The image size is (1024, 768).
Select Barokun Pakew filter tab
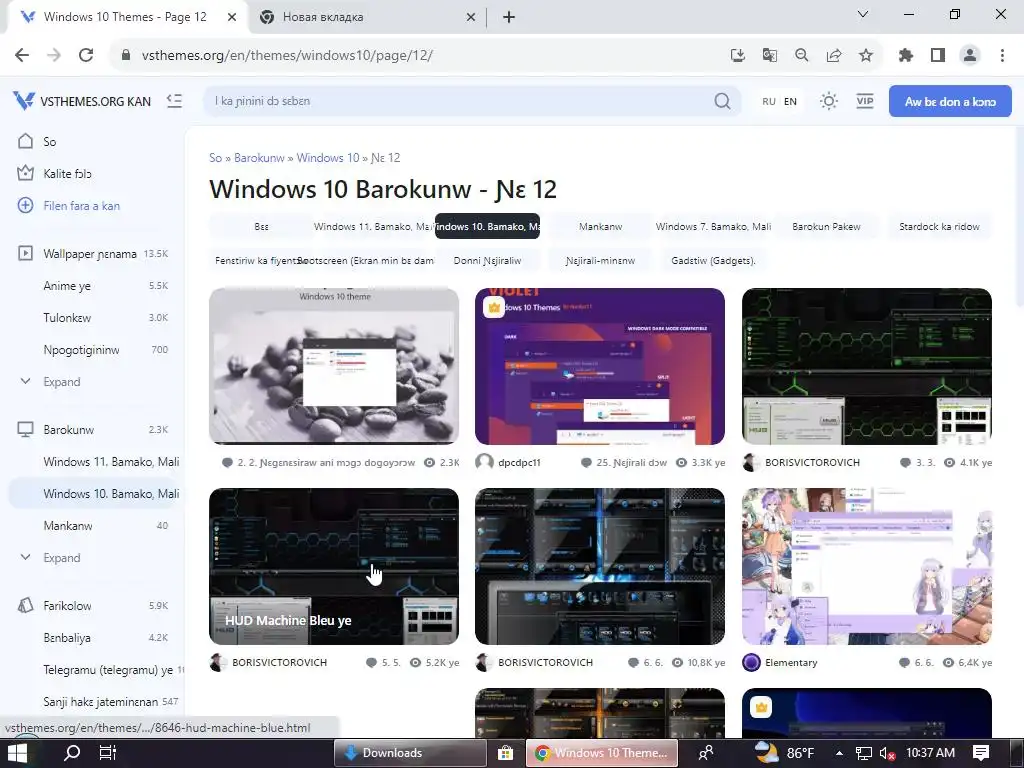tap(826, 227)
